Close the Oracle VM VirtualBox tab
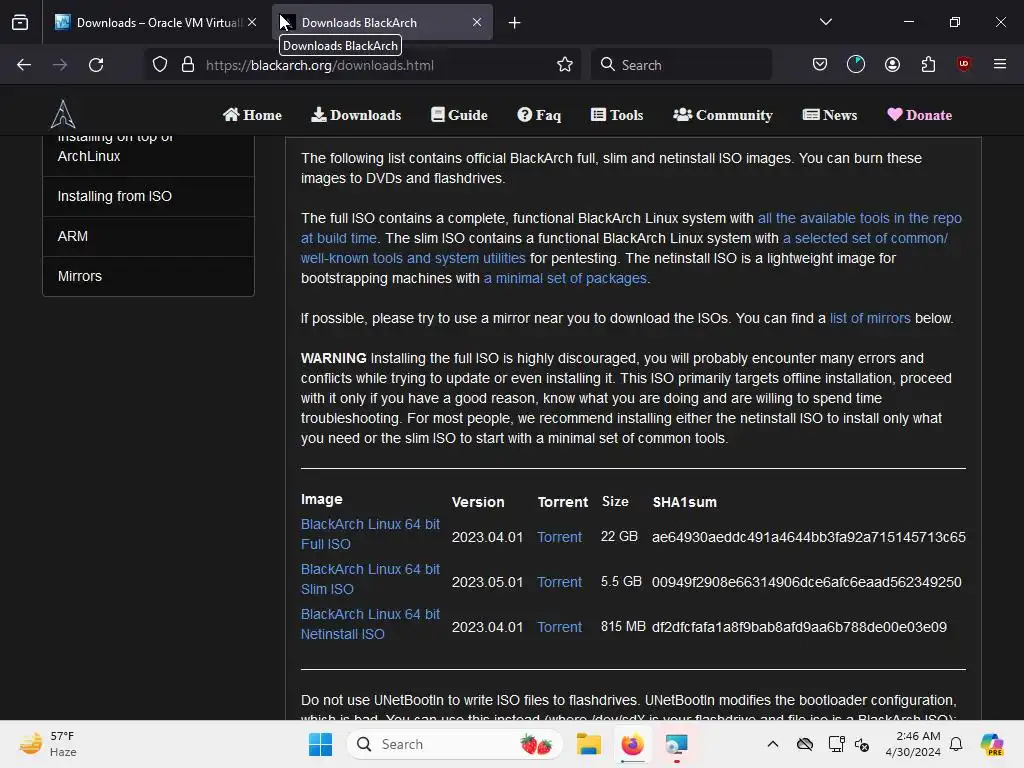 (252, 23)
